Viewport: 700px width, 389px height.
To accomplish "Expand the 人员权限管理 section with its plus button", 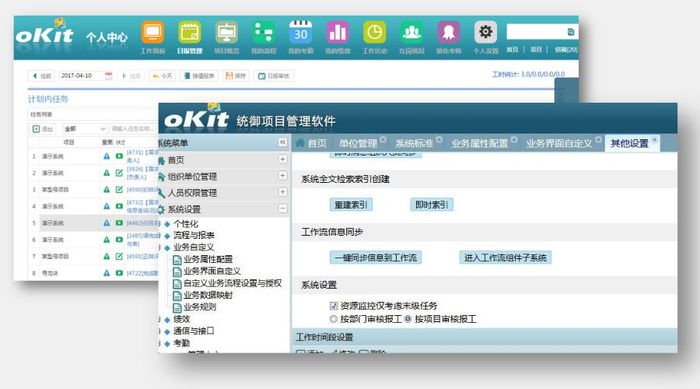I will tap(283, 192).
